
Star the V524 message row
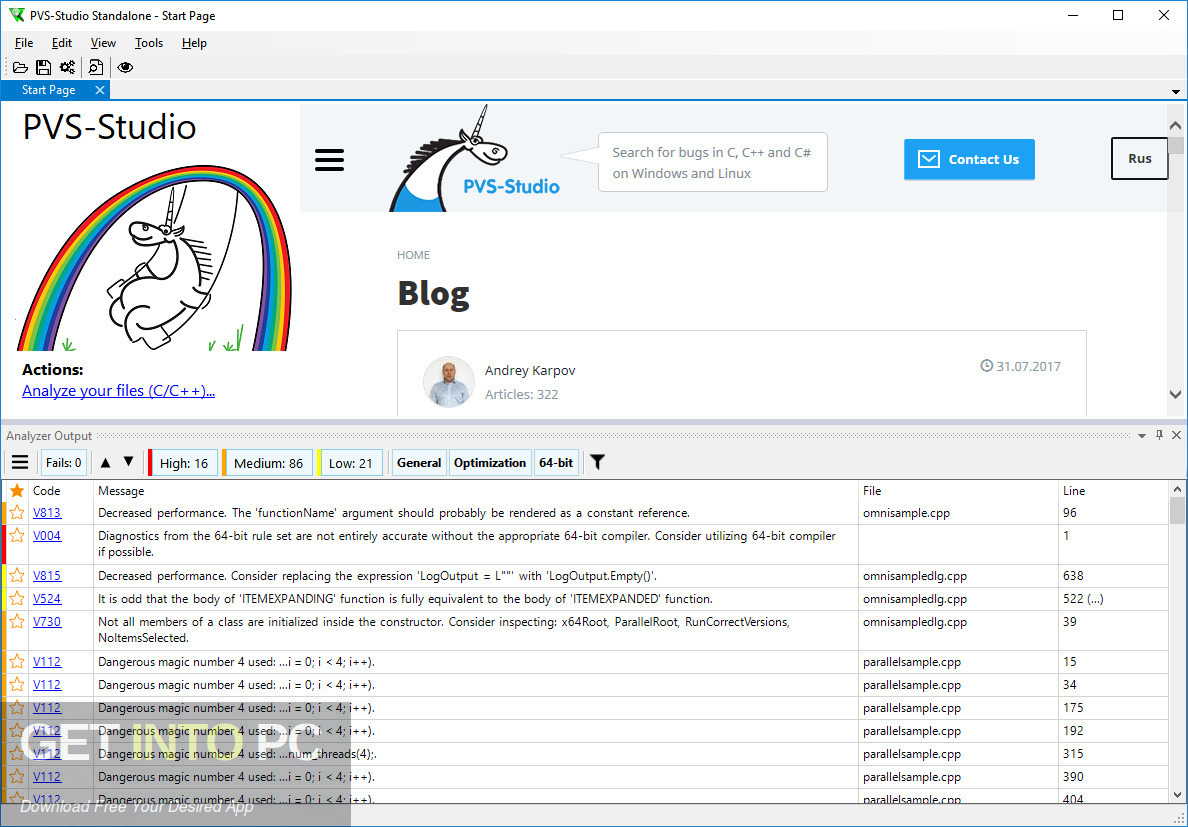pyautogui.click(x=17, y=599)
